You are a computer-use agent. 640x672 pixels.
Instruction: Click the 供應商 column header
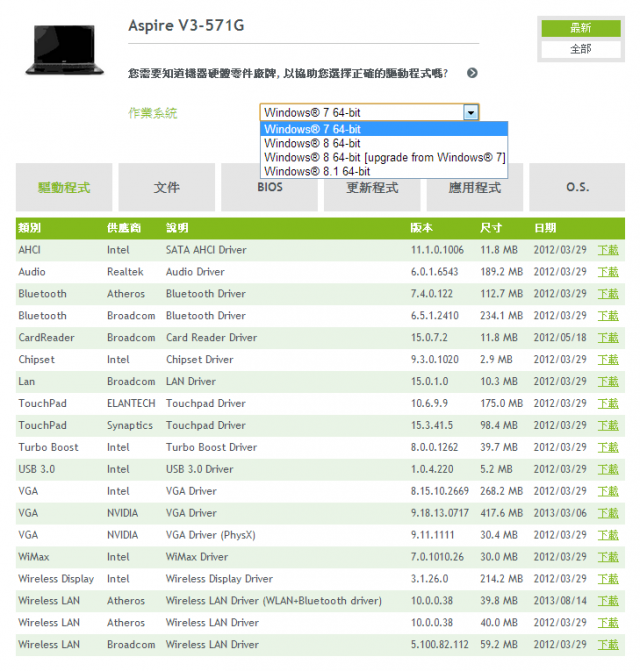(124, 228)
